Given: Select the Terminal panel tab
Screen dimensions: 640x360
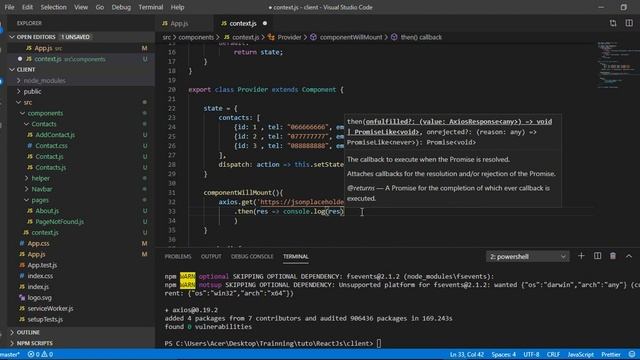Looking at the screenshot, I should (x=296, y=256).
